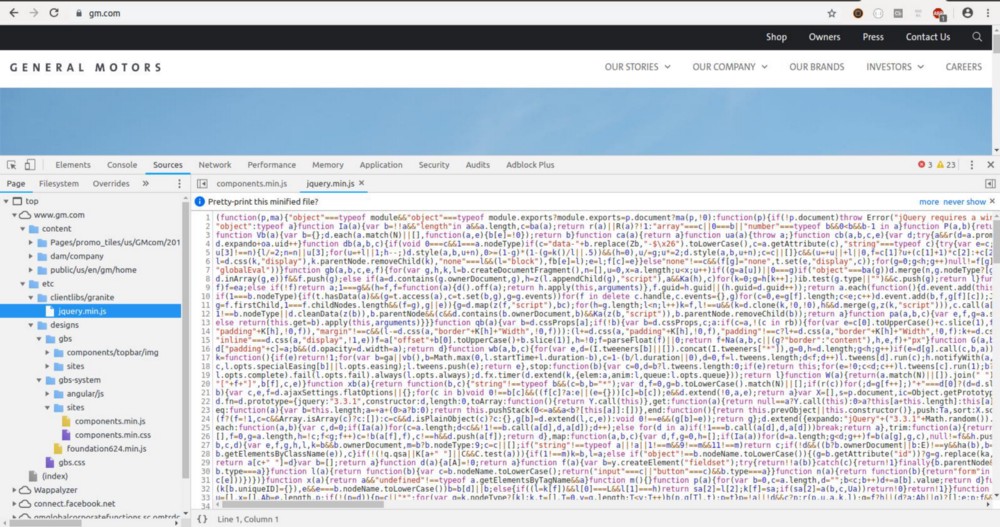Open the Security tab
Image resolution: width=1000 pixels, height=527 pixels.
tap(434, 165)
